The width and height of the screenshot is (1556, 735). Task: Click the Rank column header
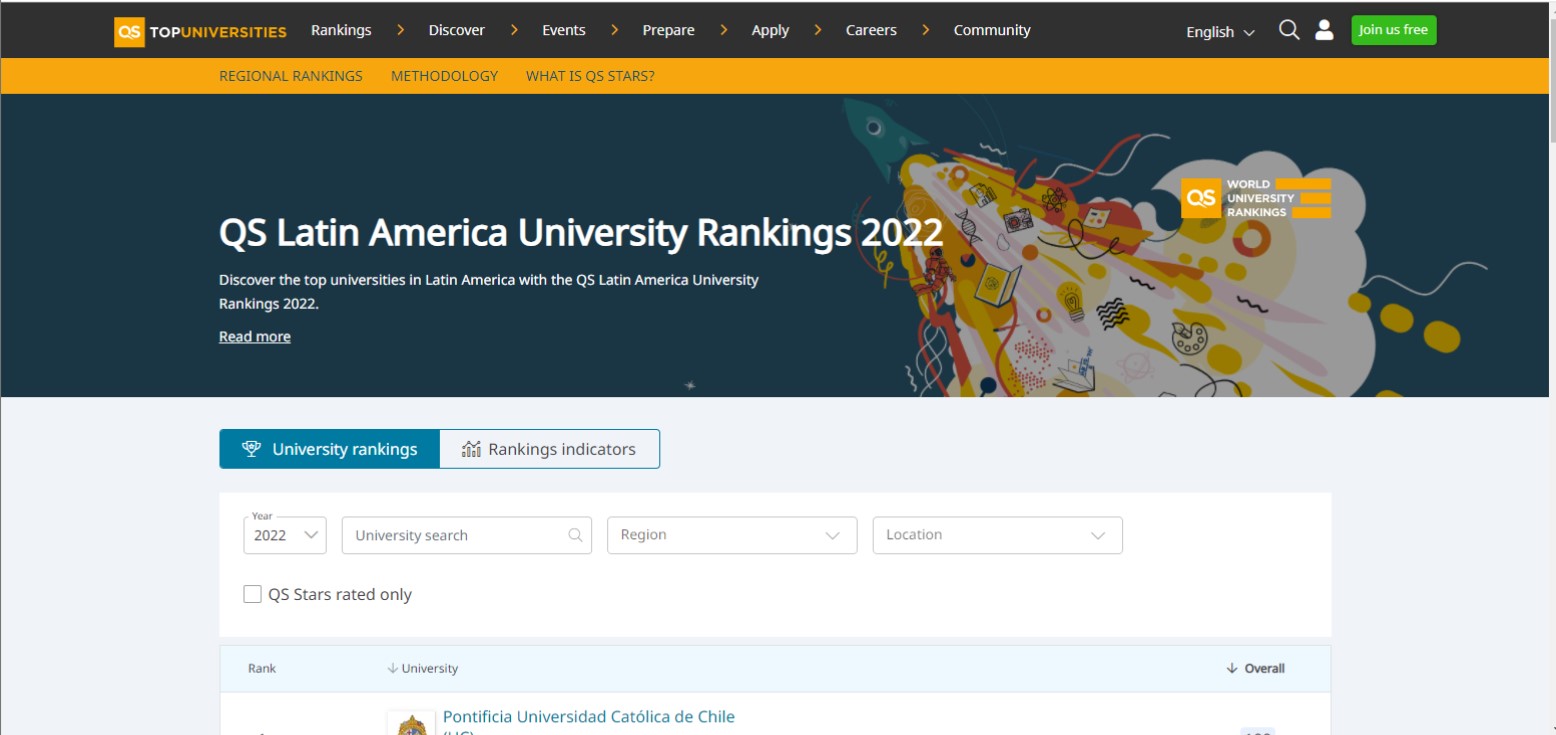point(262,668)
